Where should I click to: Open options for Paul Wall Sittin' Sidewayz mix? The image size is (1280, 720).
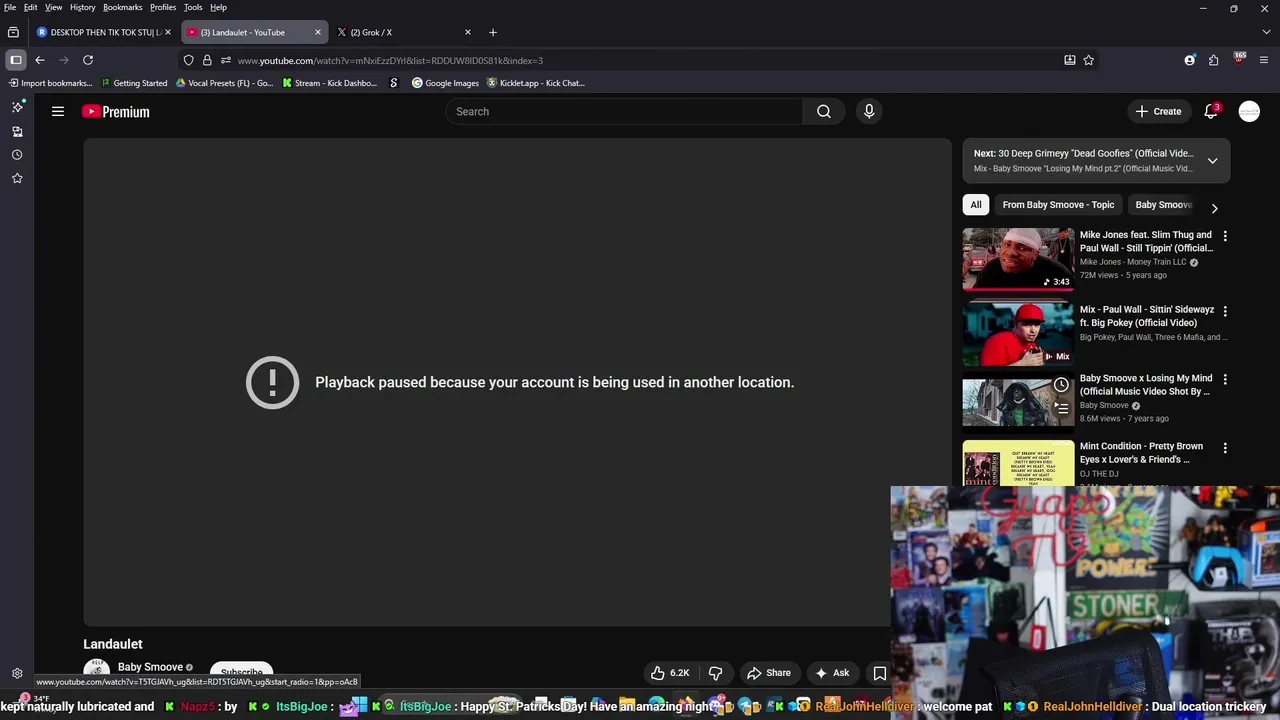1225,311
